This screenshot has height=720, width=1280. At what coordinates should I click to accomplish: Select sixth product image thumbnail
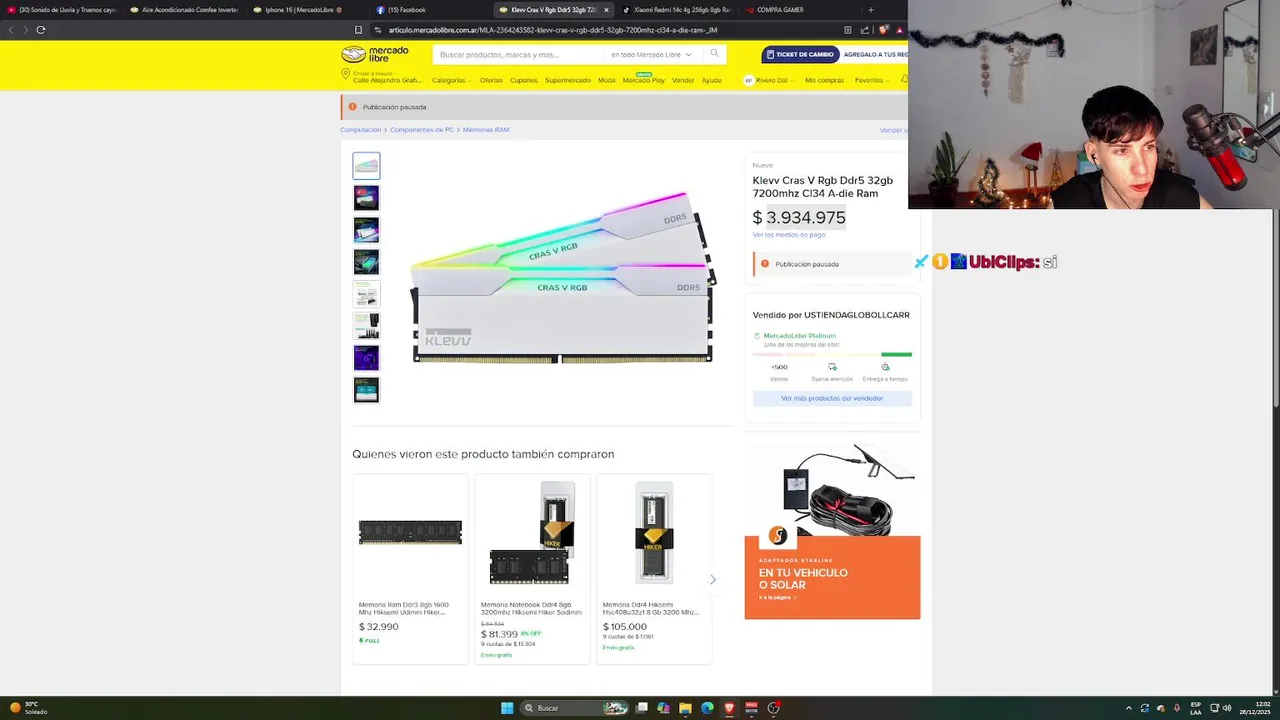(x=366, y=326)
